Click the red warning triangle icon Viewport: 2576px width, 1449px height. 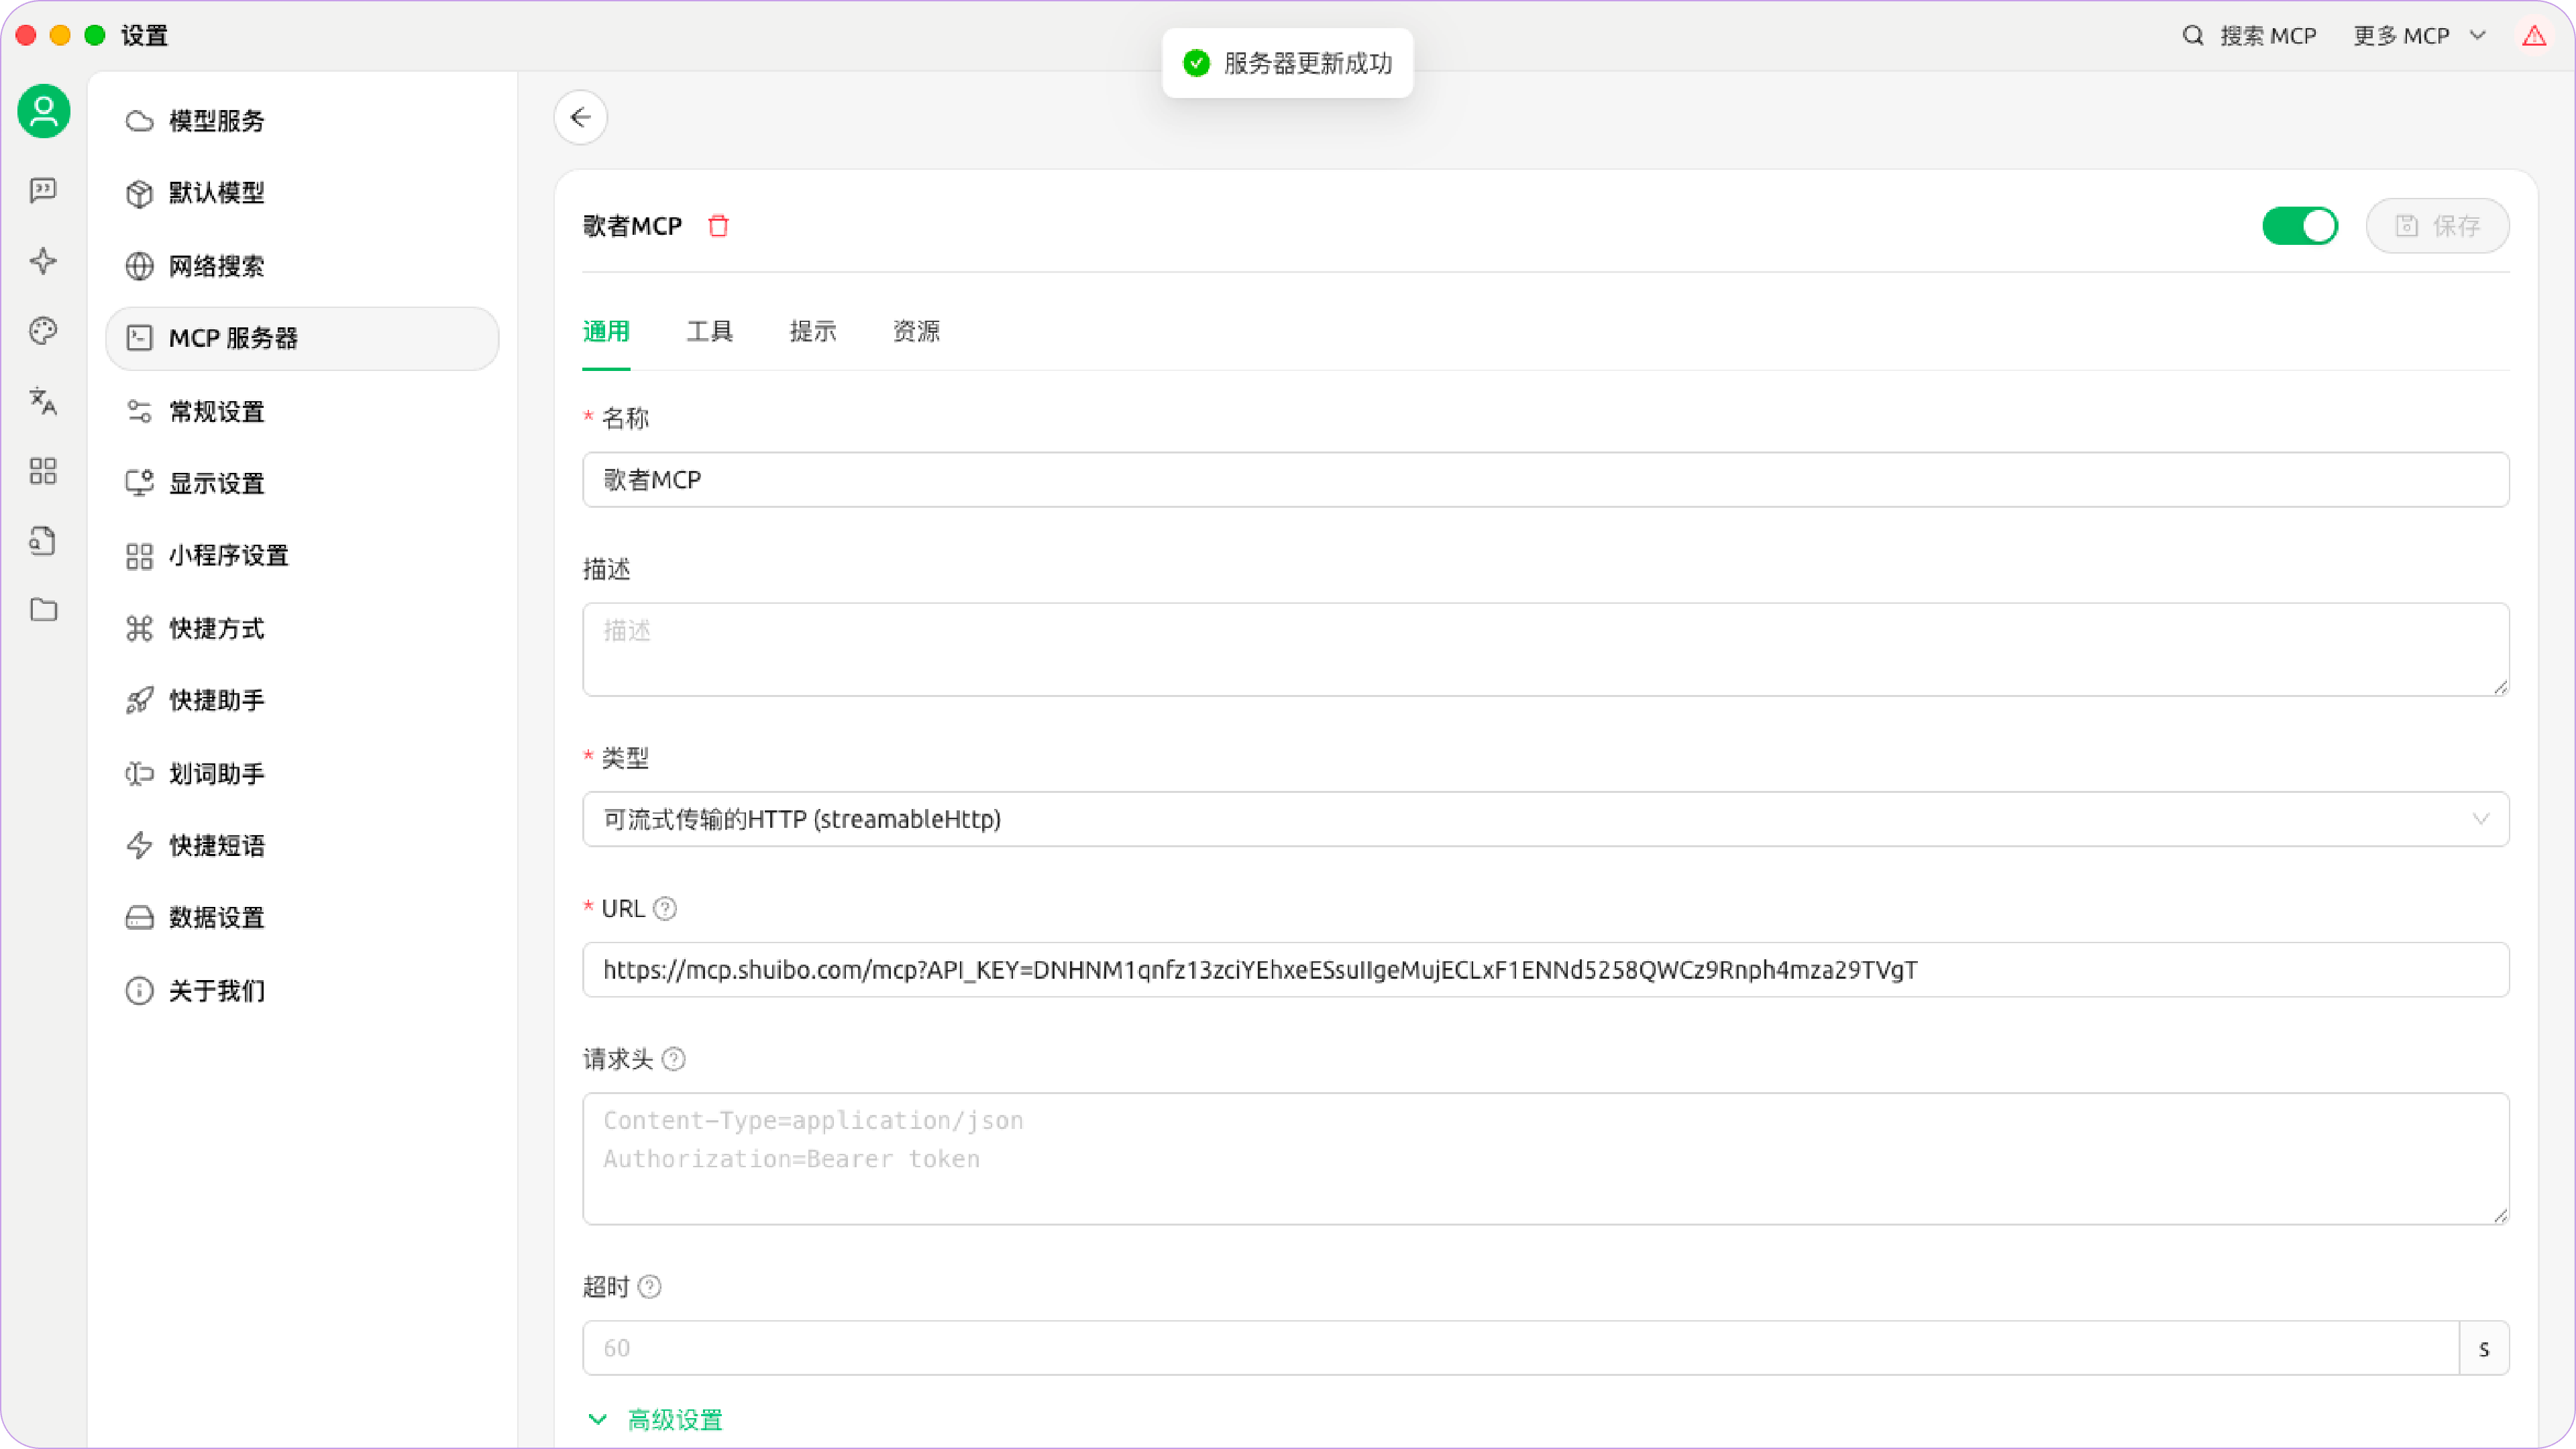(x=2534, y=36)
